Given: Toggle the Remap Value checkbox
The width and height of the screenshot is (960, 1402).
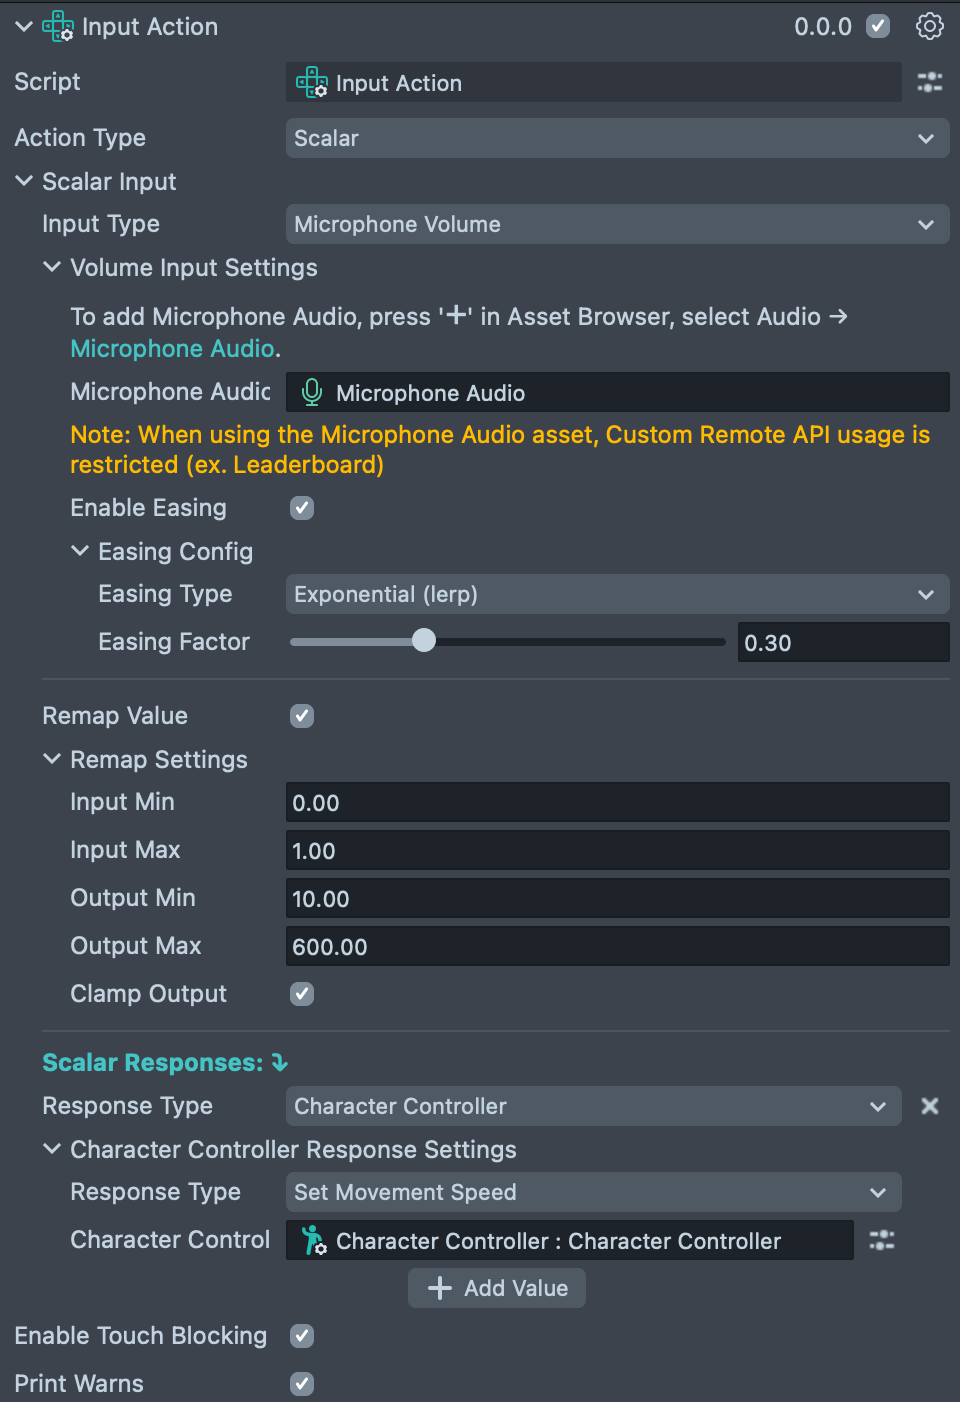Looking at the screenshot, I should (x=302, y=716).
